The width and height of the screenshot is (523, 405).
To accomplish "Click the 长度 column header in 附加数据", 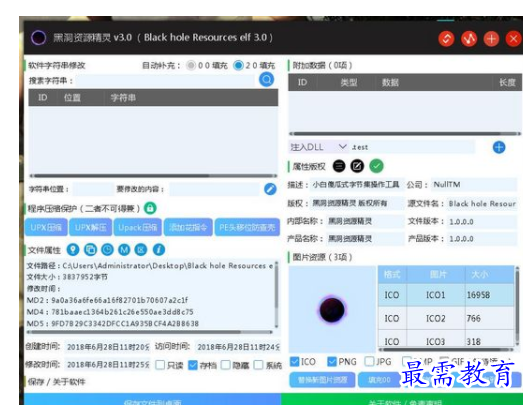I will pos(507,82).
